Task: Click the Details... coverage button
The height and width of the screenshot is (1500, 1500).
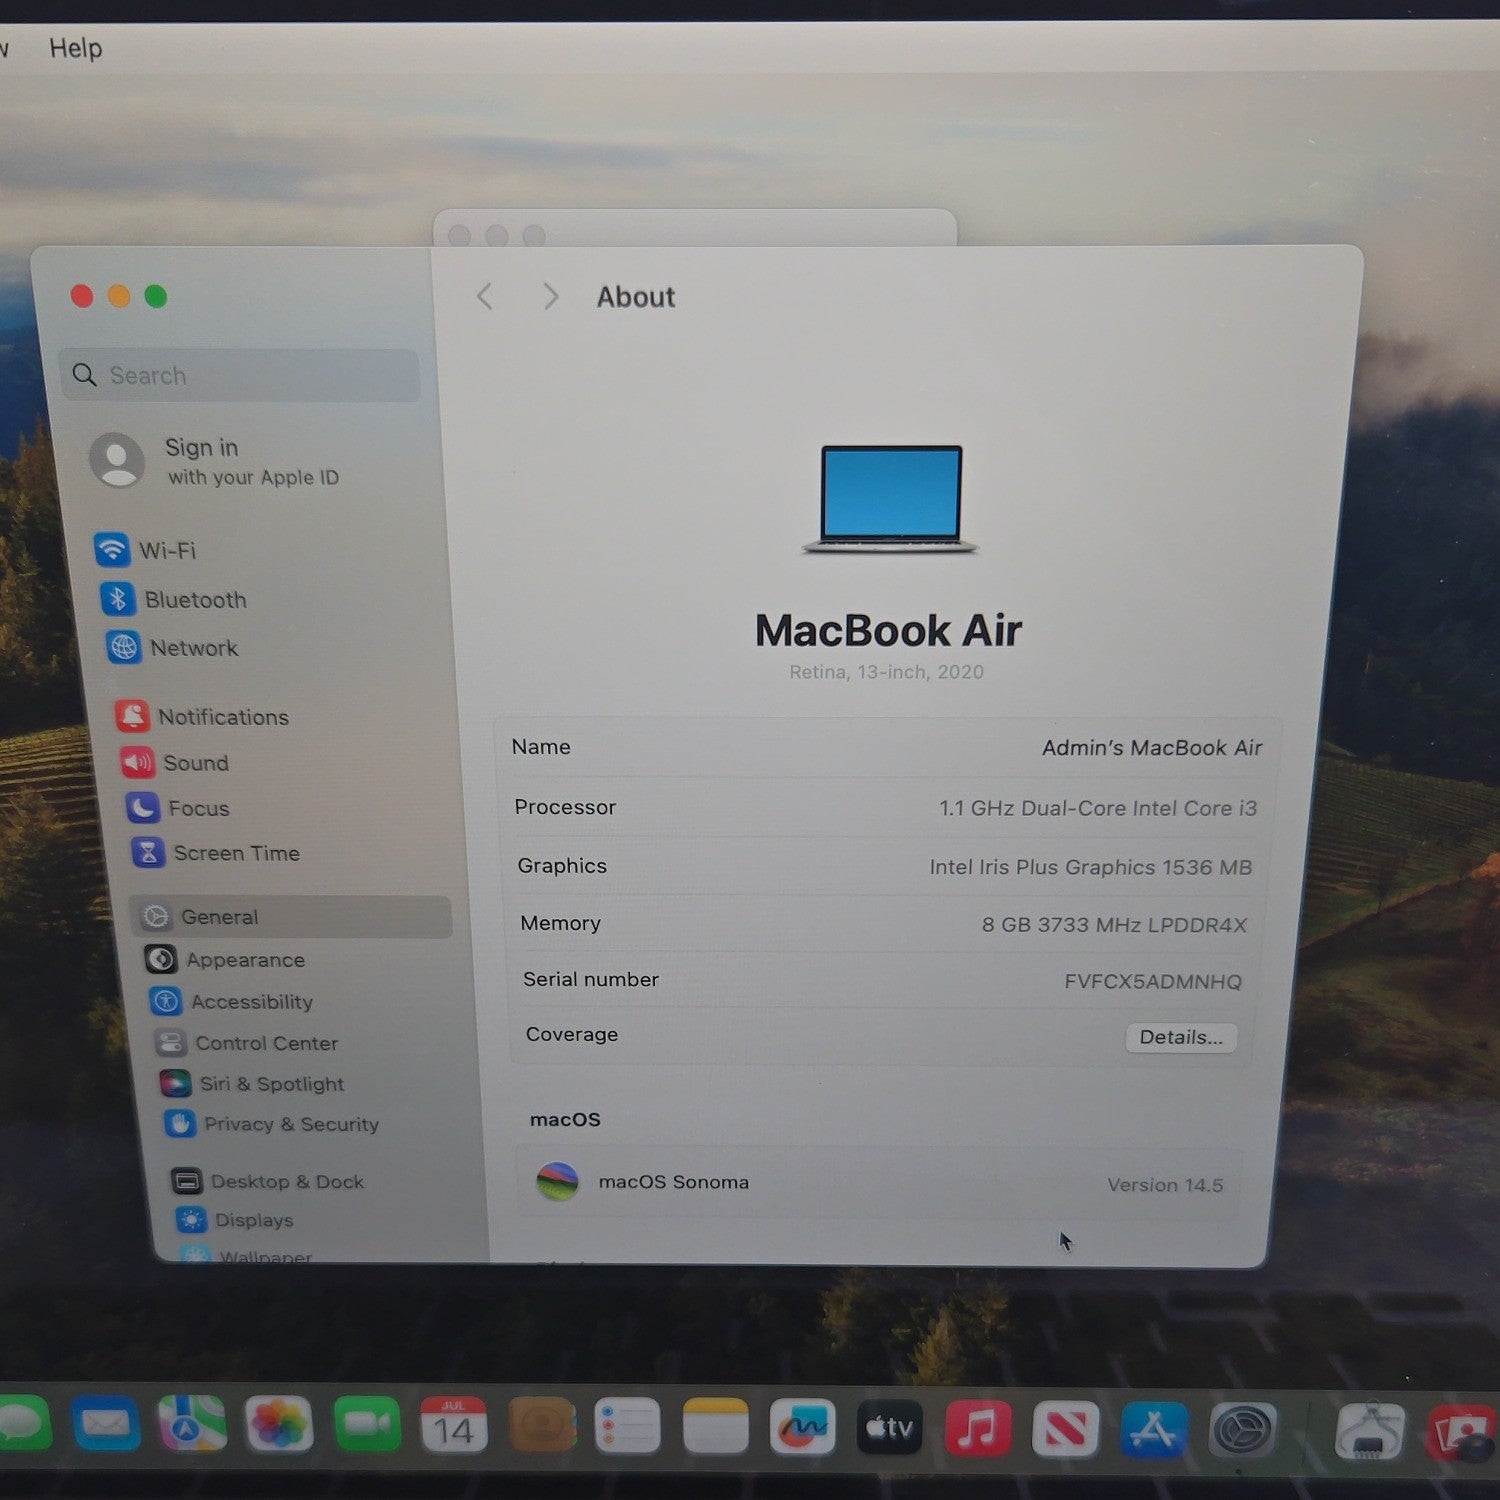Action: point(1181,1037)
